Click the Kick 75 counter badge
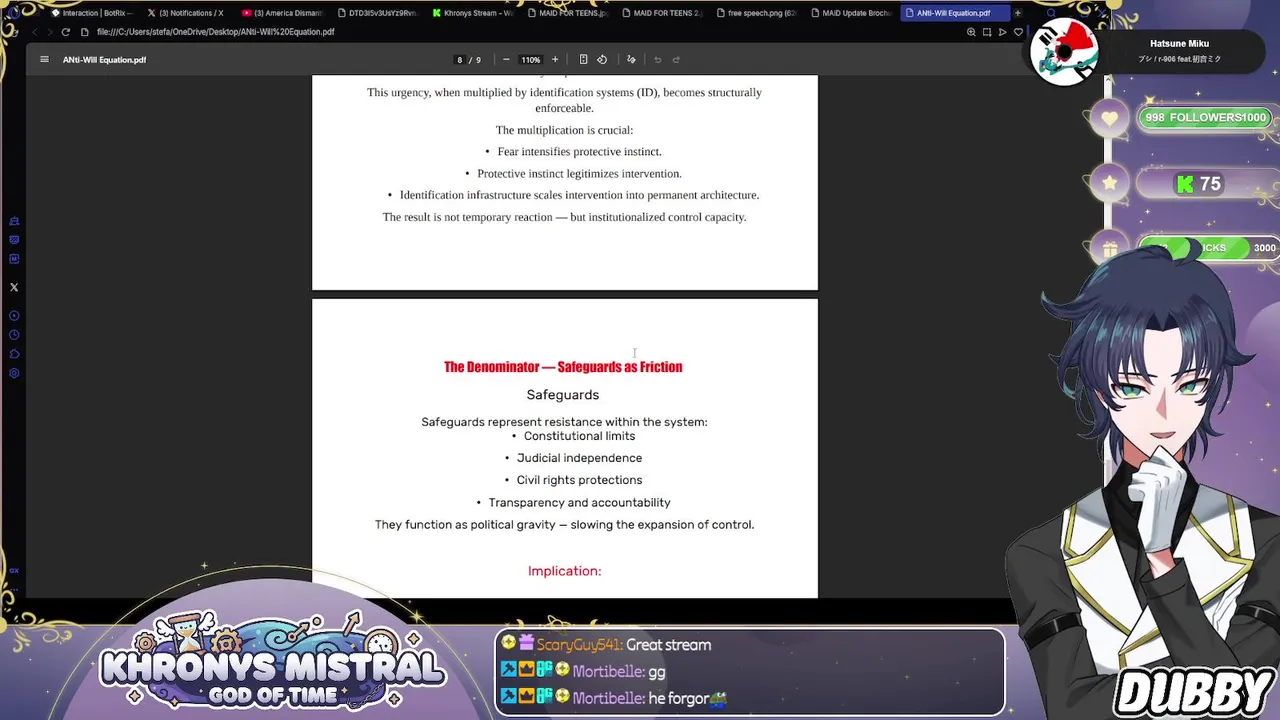The height and width of the screenshot is (720, 1280). [1199, 184]
